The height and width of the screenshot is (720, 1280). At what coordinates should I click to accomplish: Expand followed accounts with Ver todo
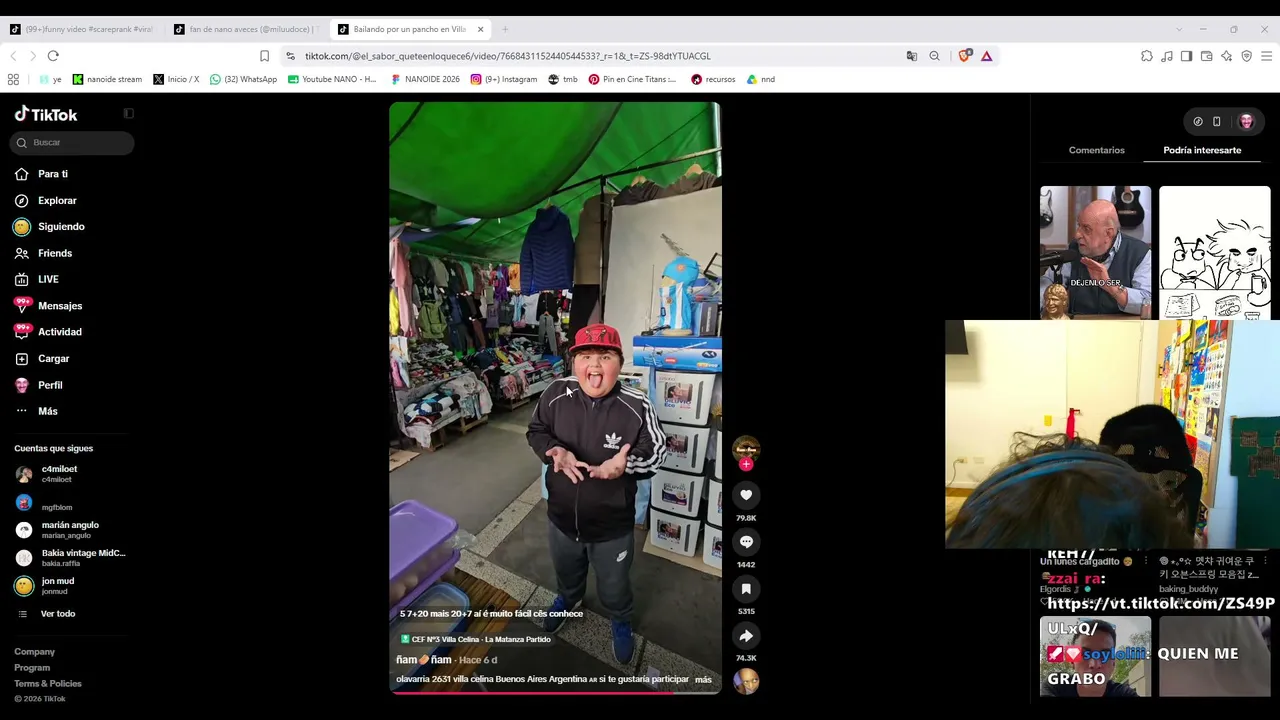click(x=58, y=614)
